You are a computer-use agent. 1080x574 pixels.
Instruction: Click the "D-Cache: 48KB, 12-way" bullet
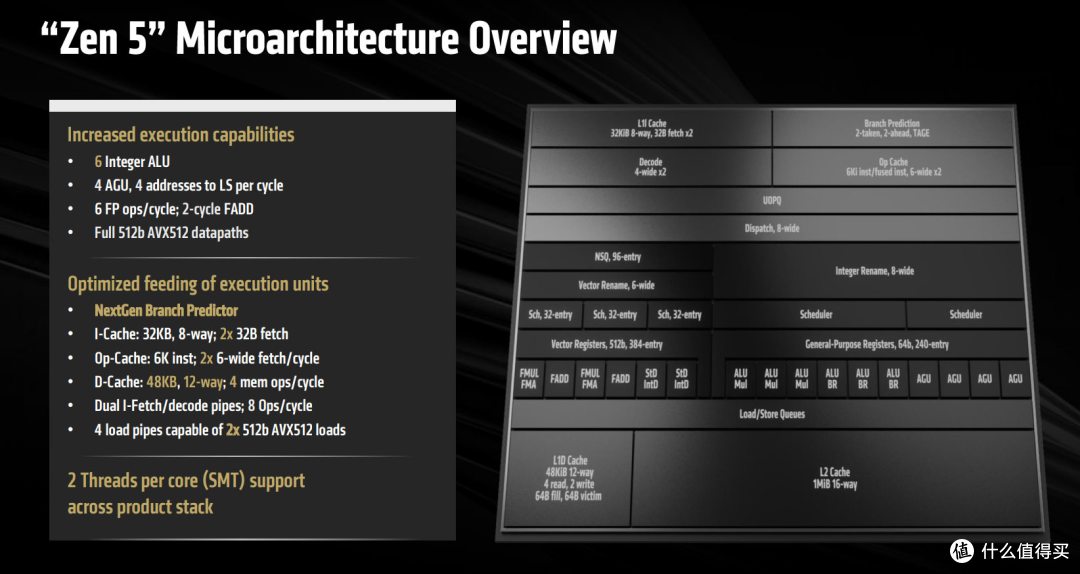pos(209,382)
